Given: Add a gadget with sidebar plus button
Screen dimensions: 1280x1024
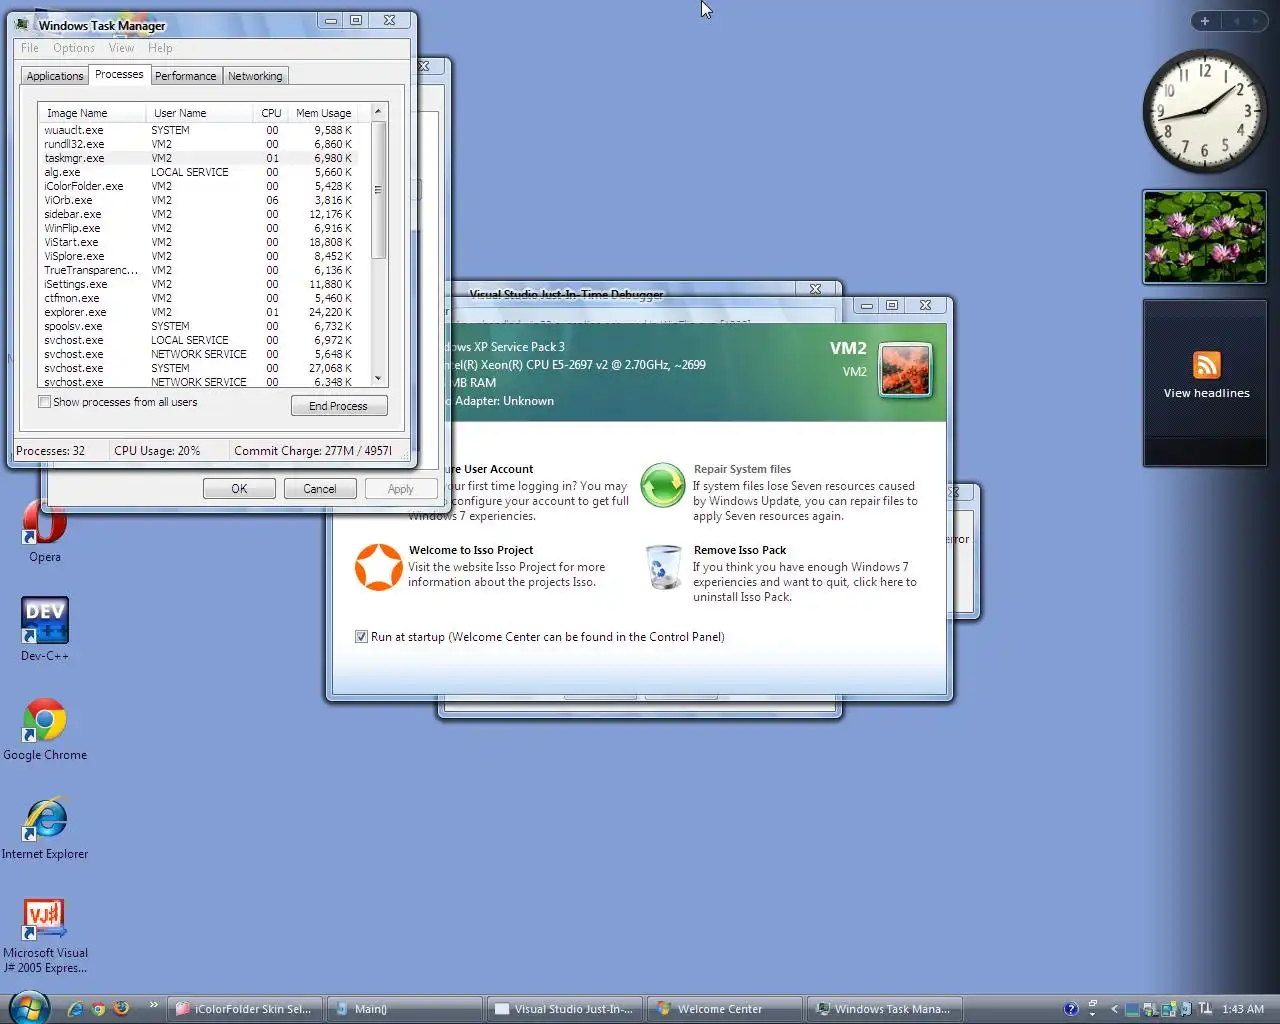Looking at the screenshot, I should [1205, 21].
